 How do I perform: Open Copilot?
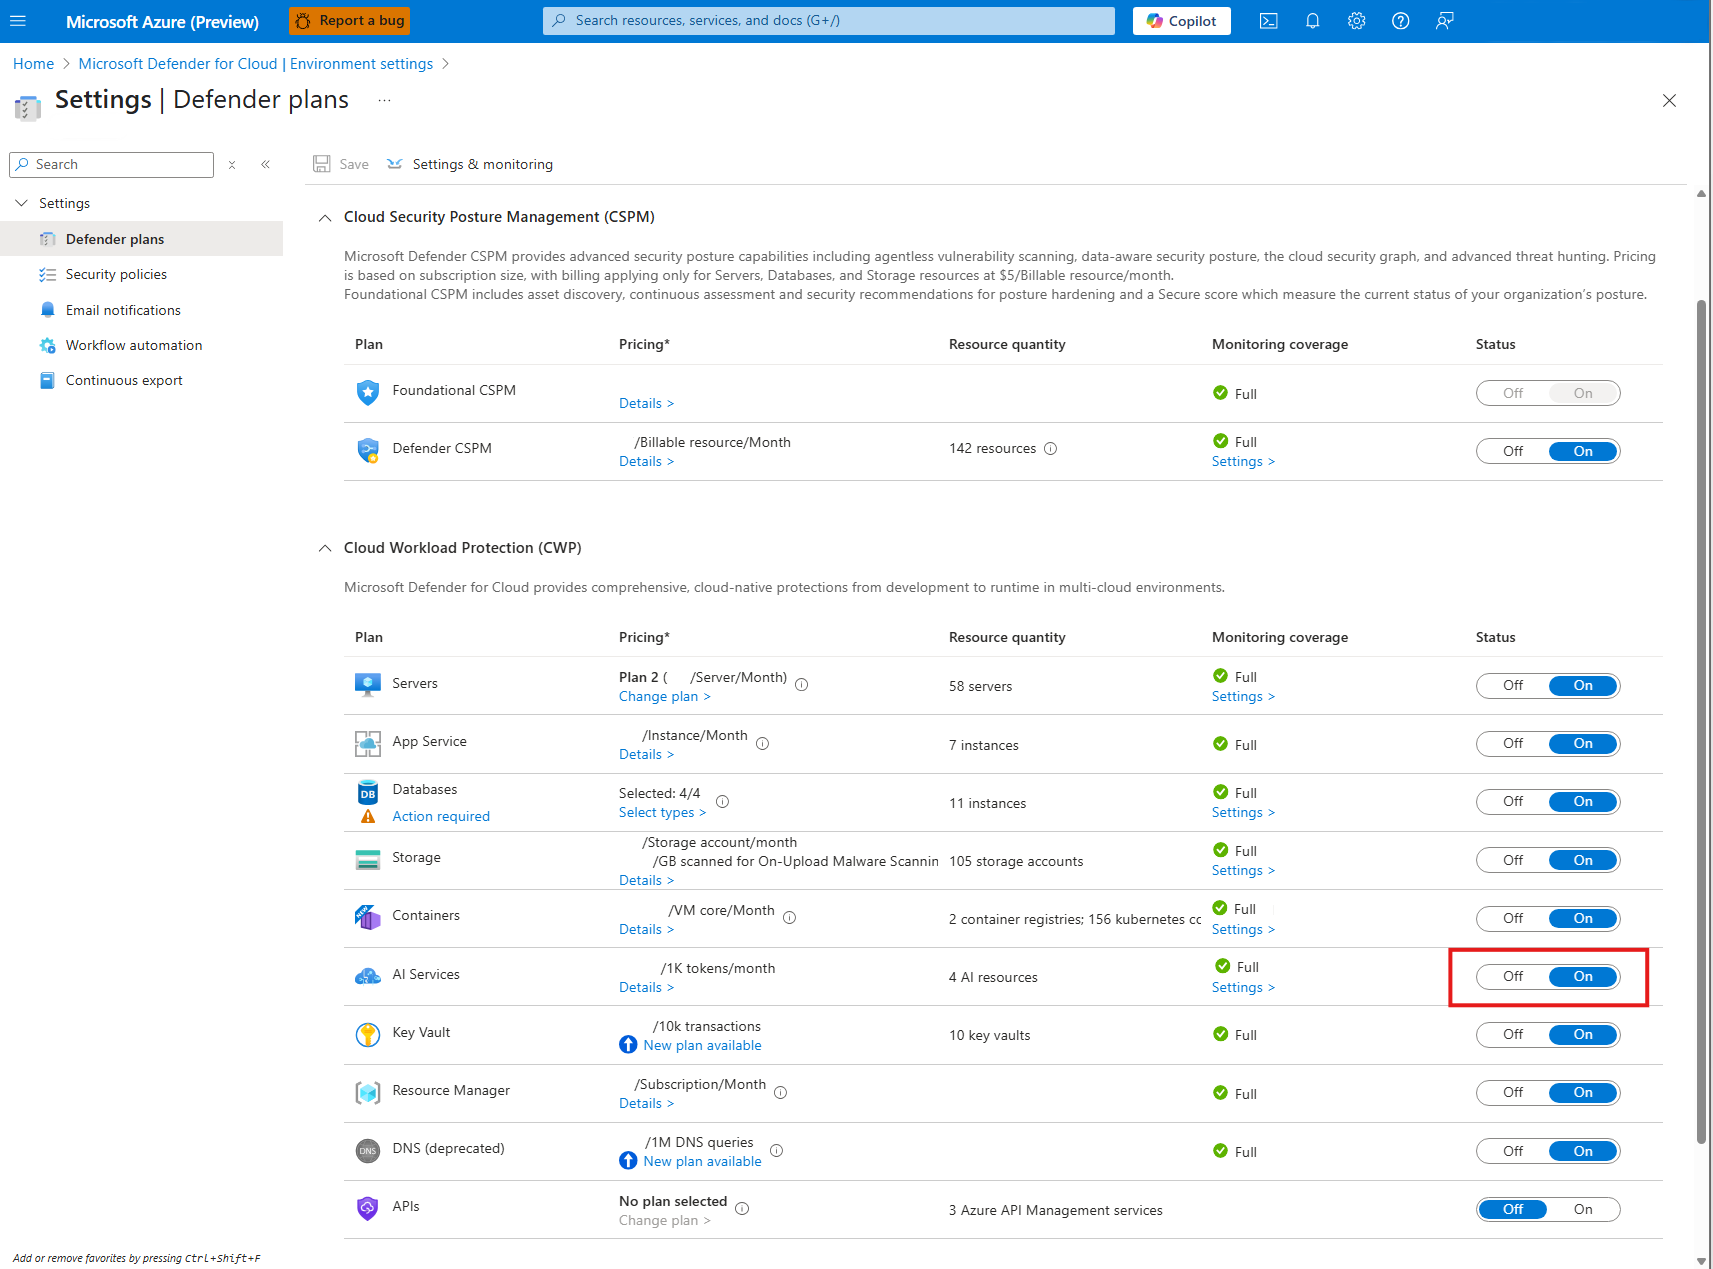[x=1182, y=21]
